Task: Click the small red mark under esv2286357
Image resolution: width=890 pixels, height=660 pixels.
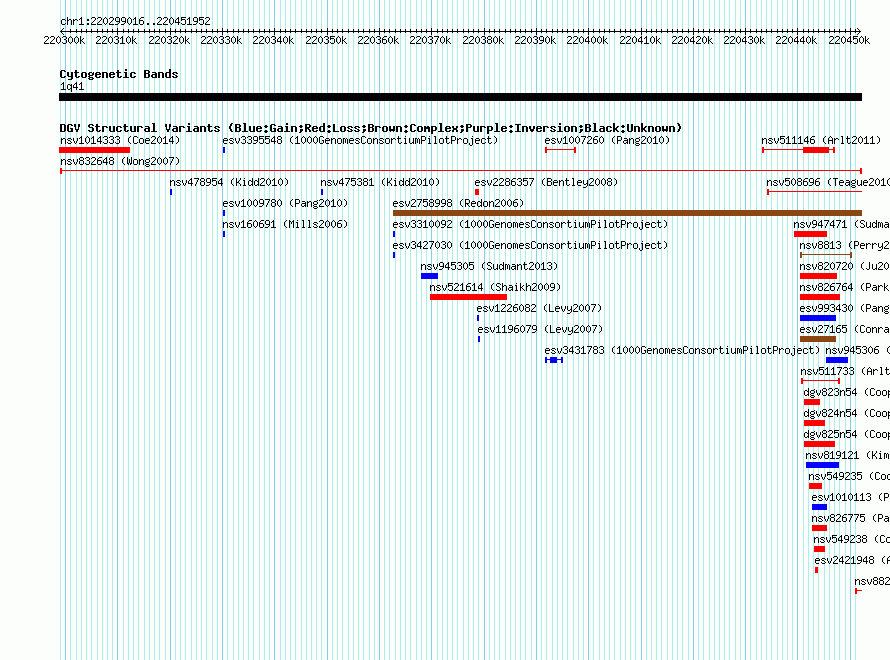Action: coord(477,192)
